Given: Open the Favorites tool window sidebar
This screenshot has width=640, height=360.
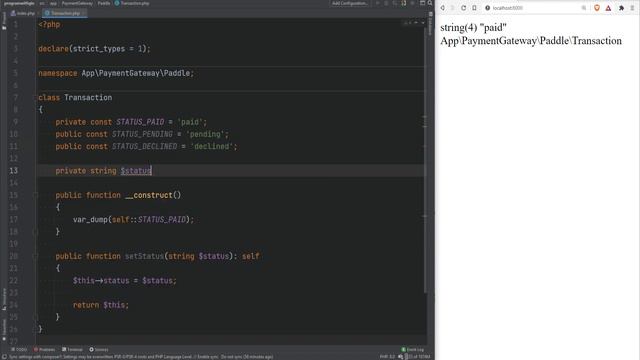Looking at the screenshot, I should coord(4,330).
